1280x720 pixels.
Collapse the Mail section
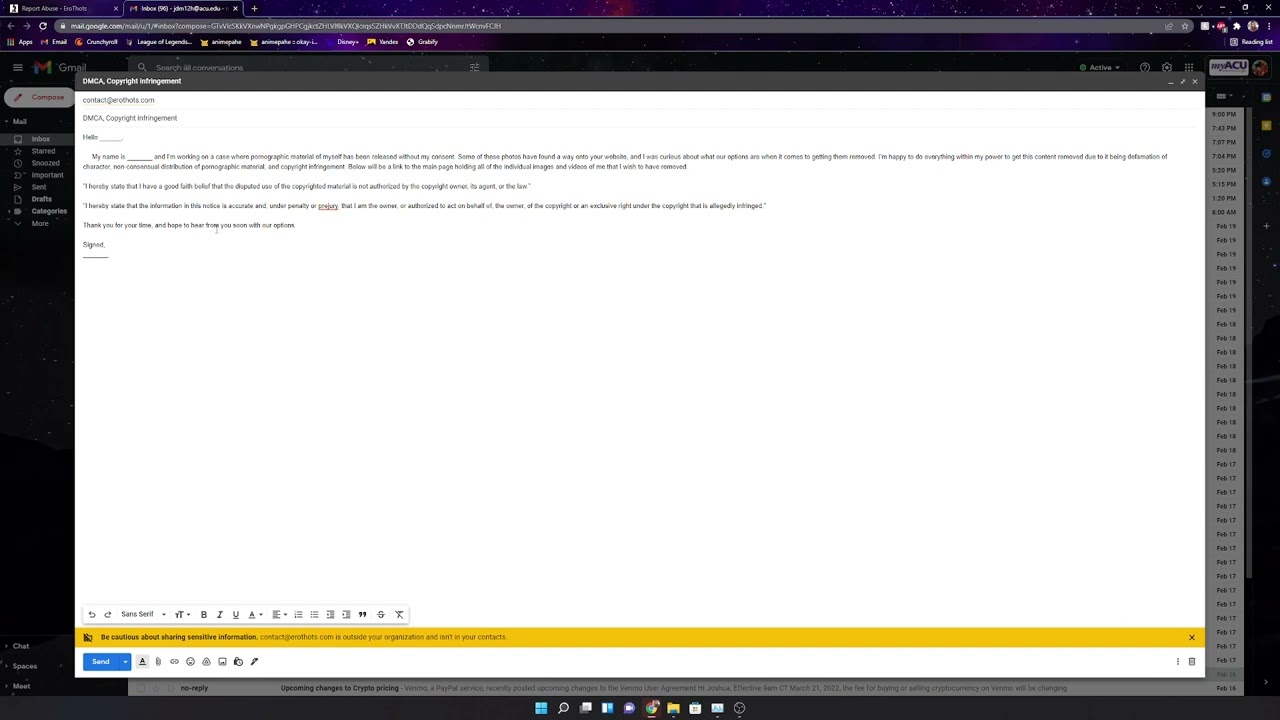(x=7, y=121)
